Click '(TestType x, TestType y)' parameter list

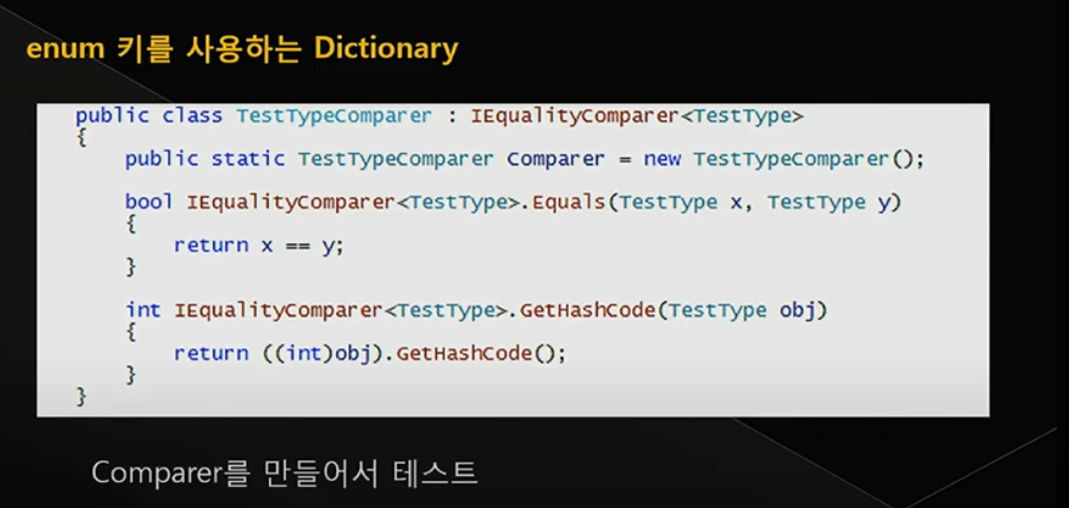[755, 203]
